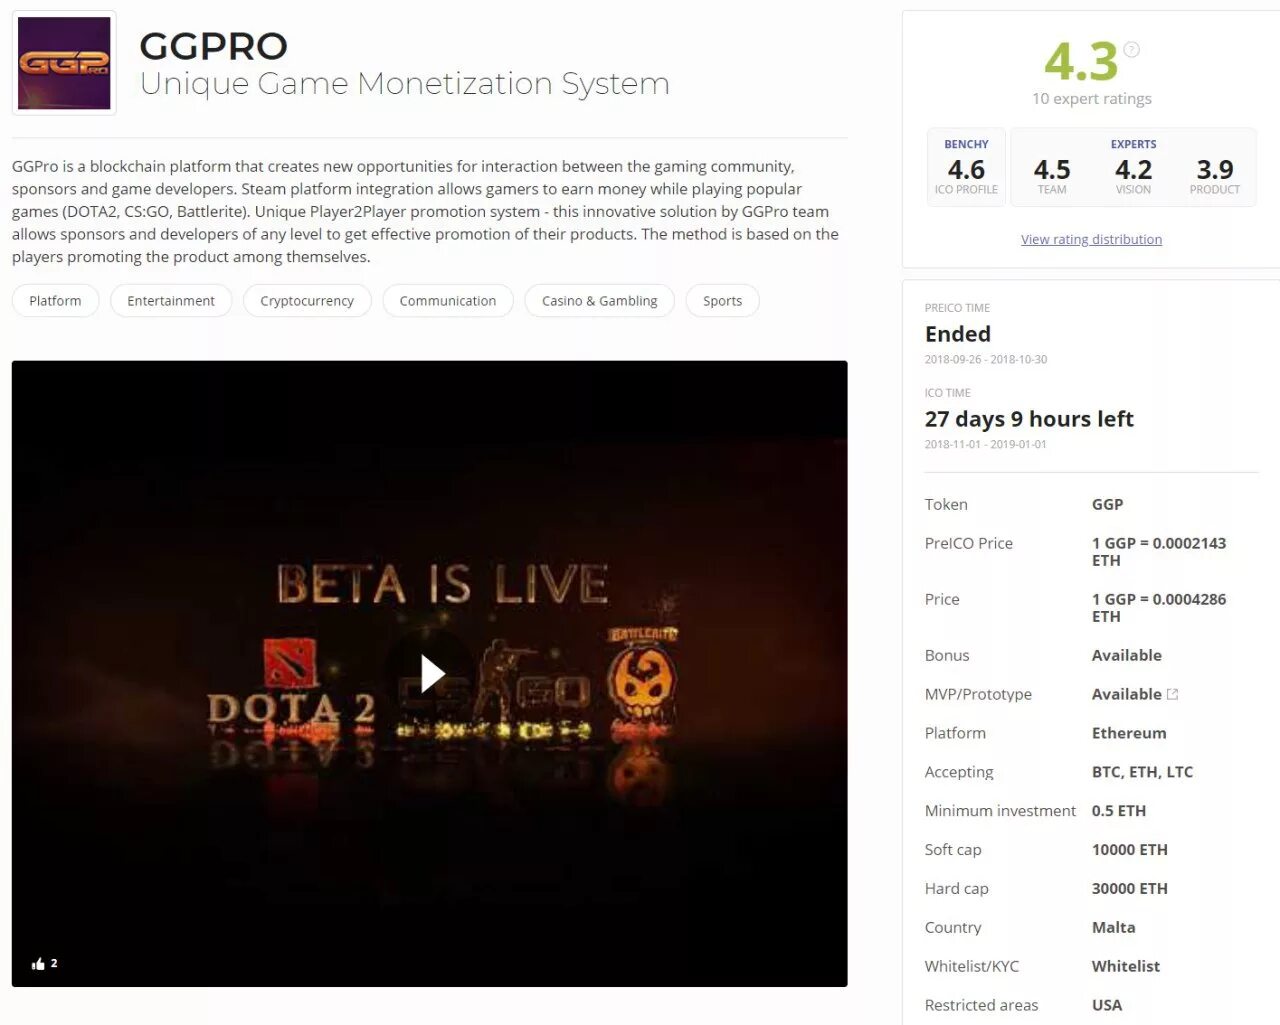Screen dimensions: 1280x1025
Task: Open external link icon next to MVP/Prototype
Action: 1173,694
